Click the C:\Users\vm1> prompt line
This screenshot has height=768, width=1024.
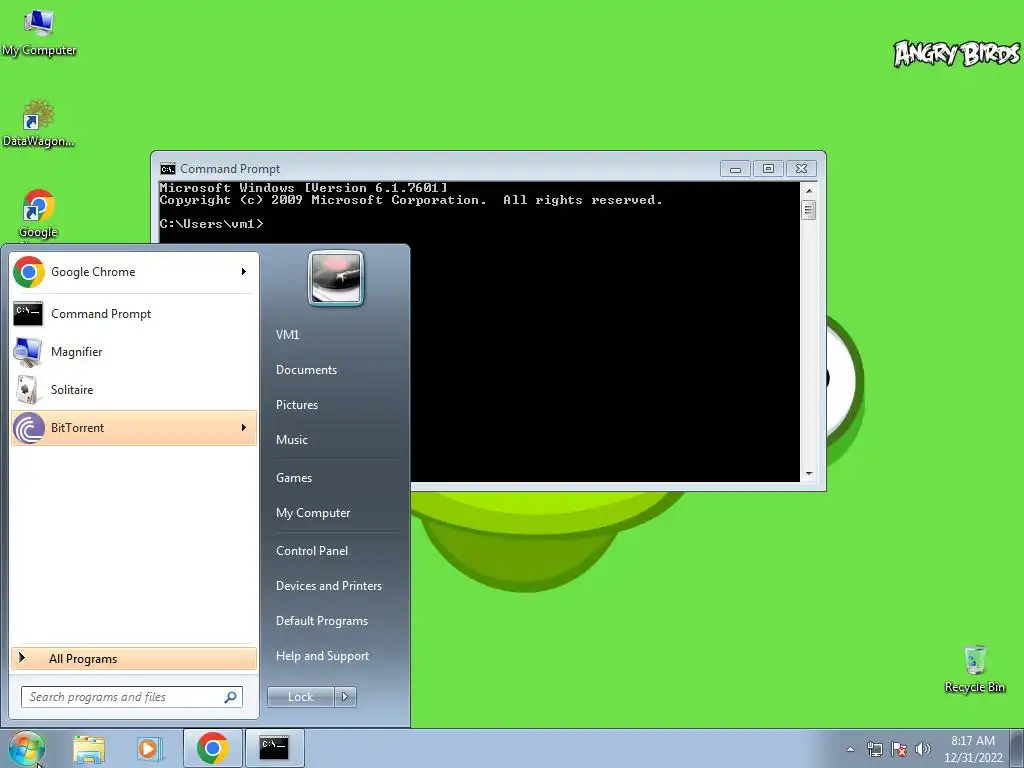(211, 224)
